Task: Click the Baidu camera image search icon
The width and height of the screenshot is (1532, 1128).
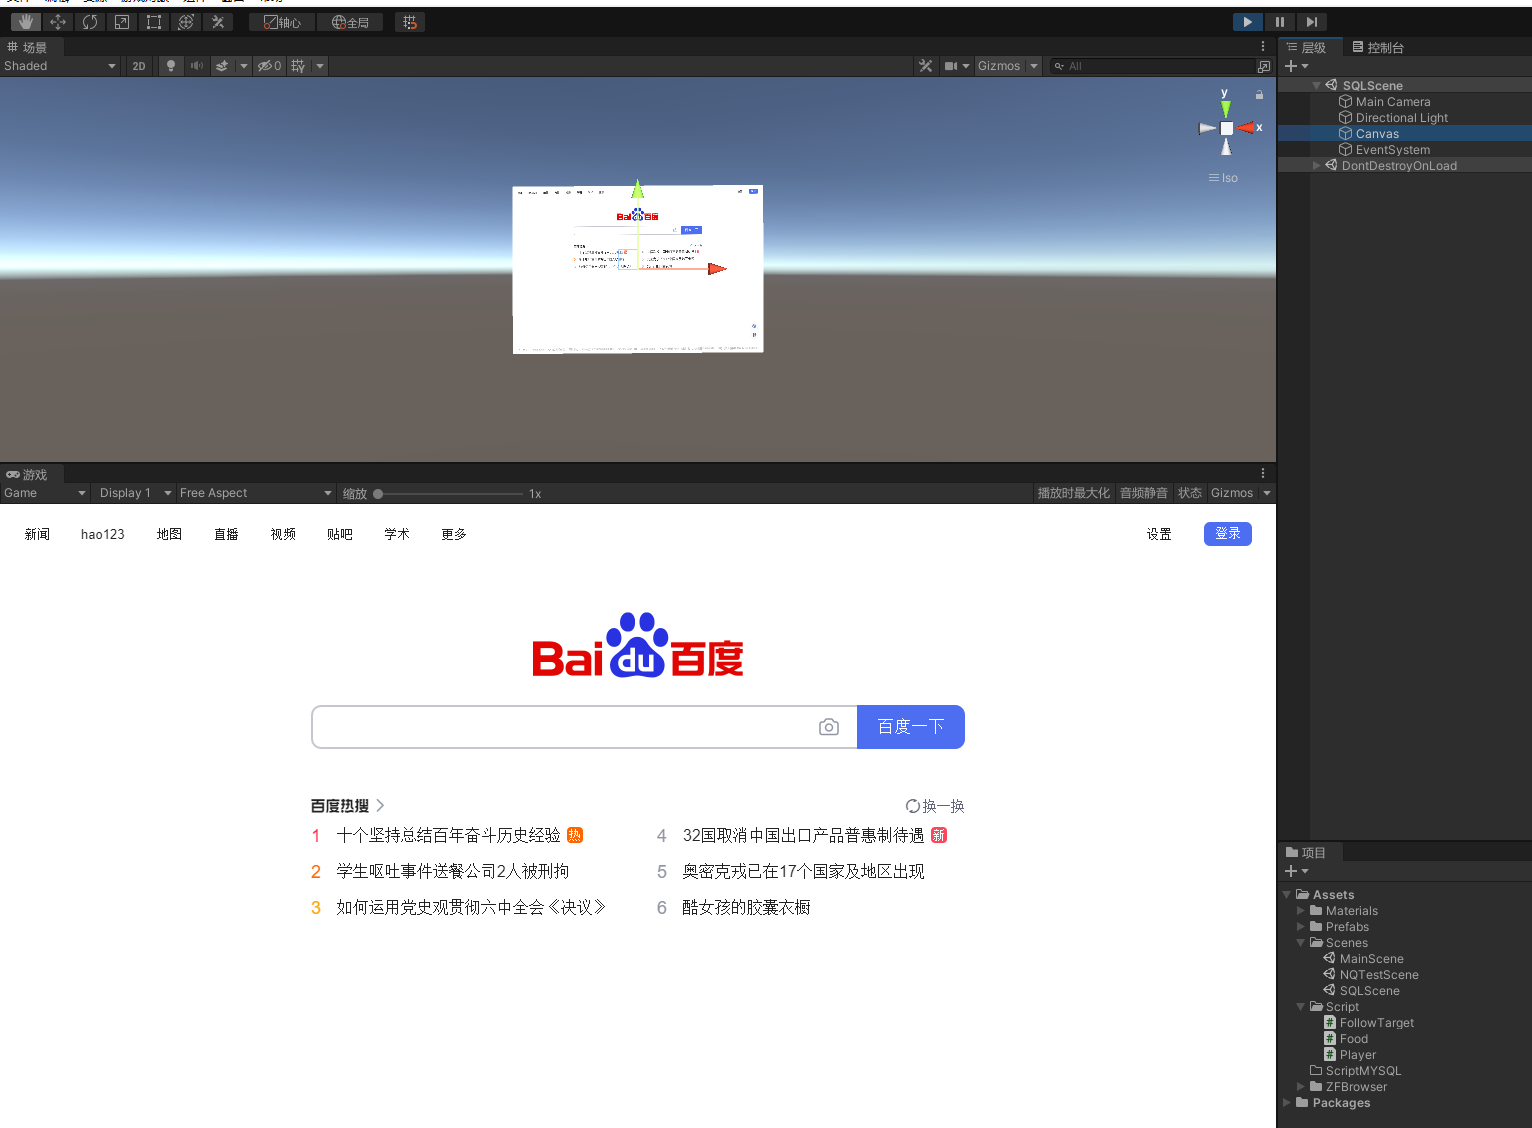Action: tap(829, 727)
